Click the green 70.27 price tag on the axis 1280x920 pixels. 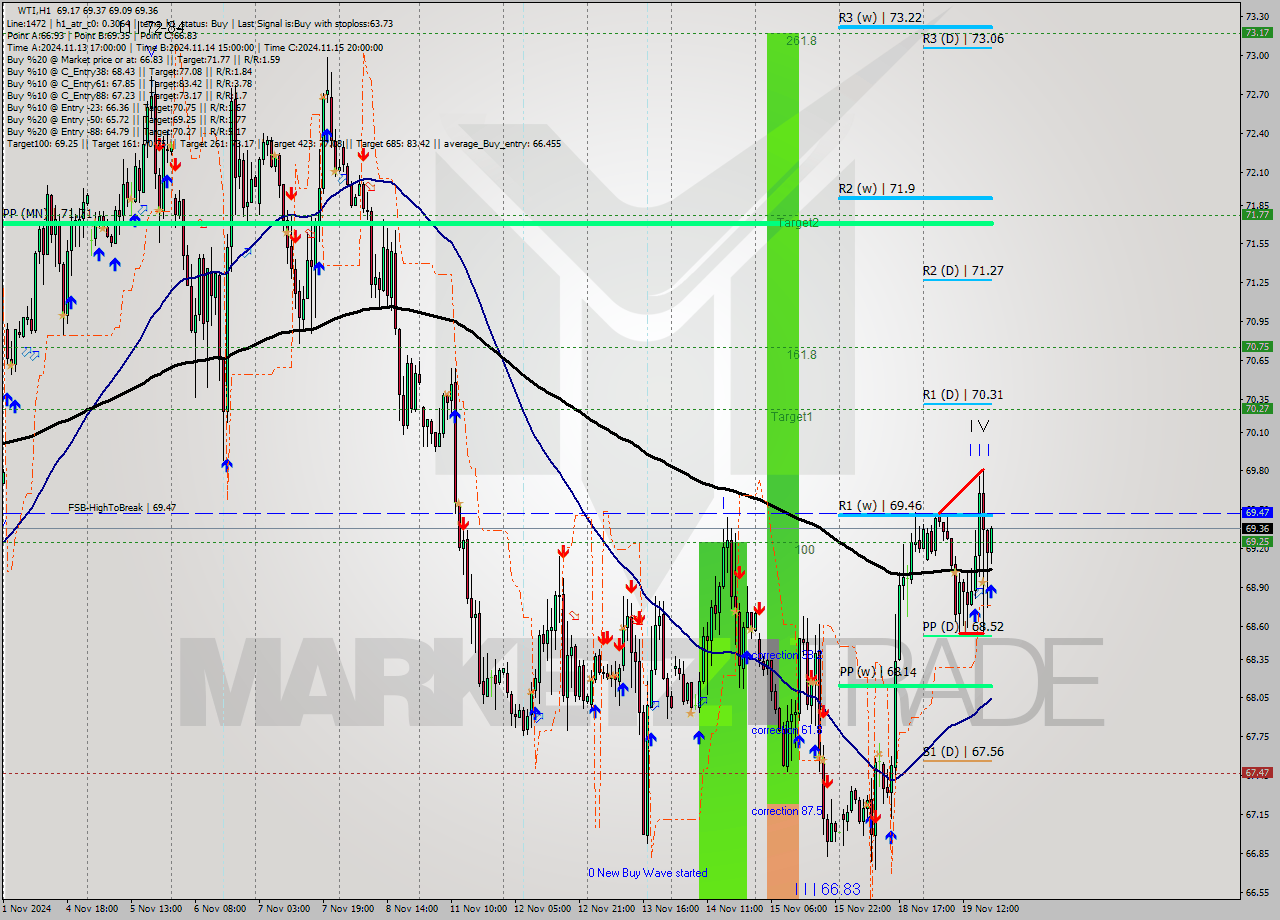click(1257, 408)
